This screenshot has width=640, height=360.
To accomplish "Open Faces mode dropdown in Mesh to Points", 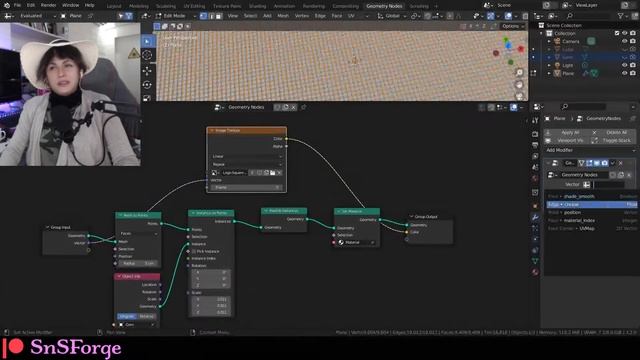I will point(139,233).
